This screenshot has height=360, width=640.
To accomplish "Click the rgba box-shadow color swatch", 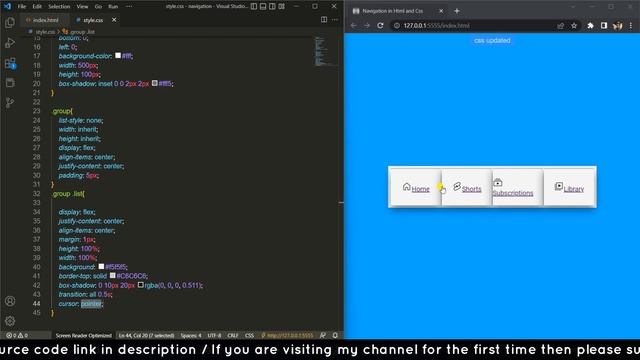I will click(140, 285).
